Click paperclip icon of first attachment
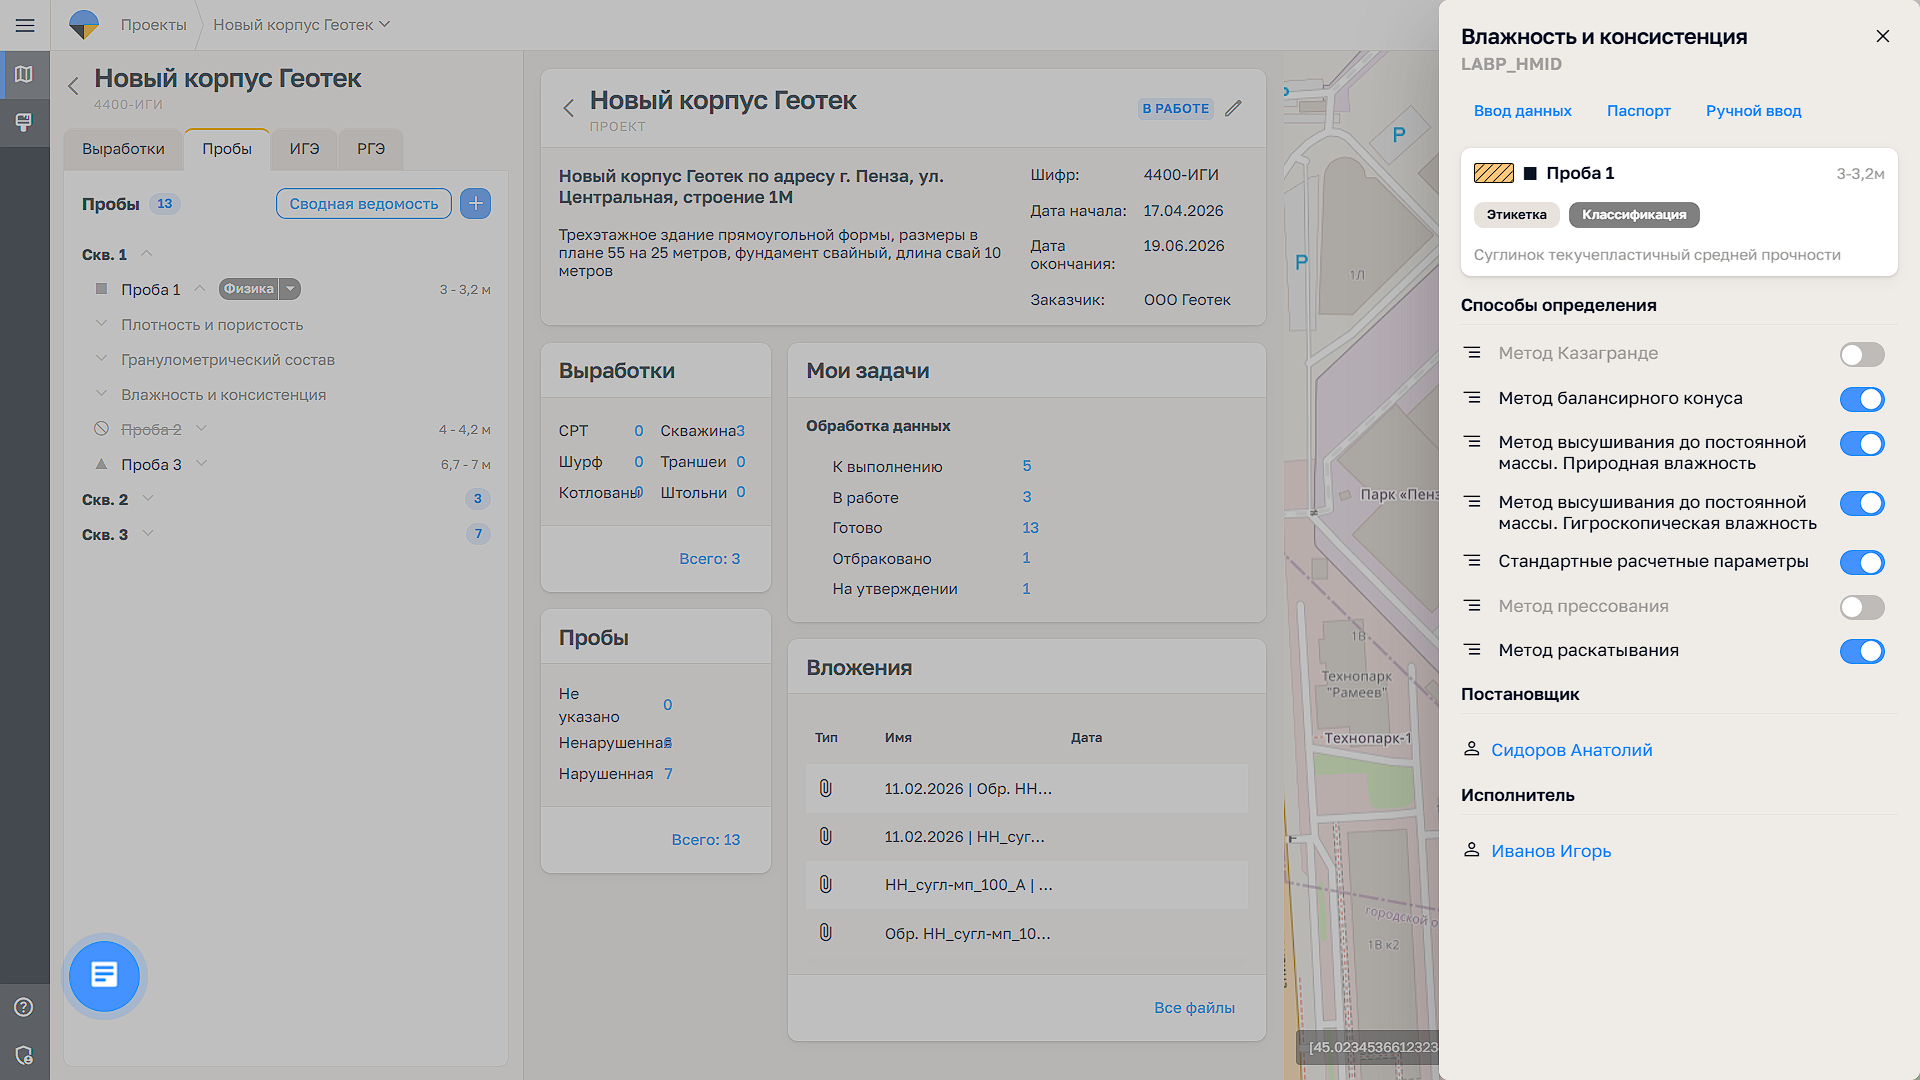The image size is (1920, 1080). pyautogui.click(x=826, y=789)
